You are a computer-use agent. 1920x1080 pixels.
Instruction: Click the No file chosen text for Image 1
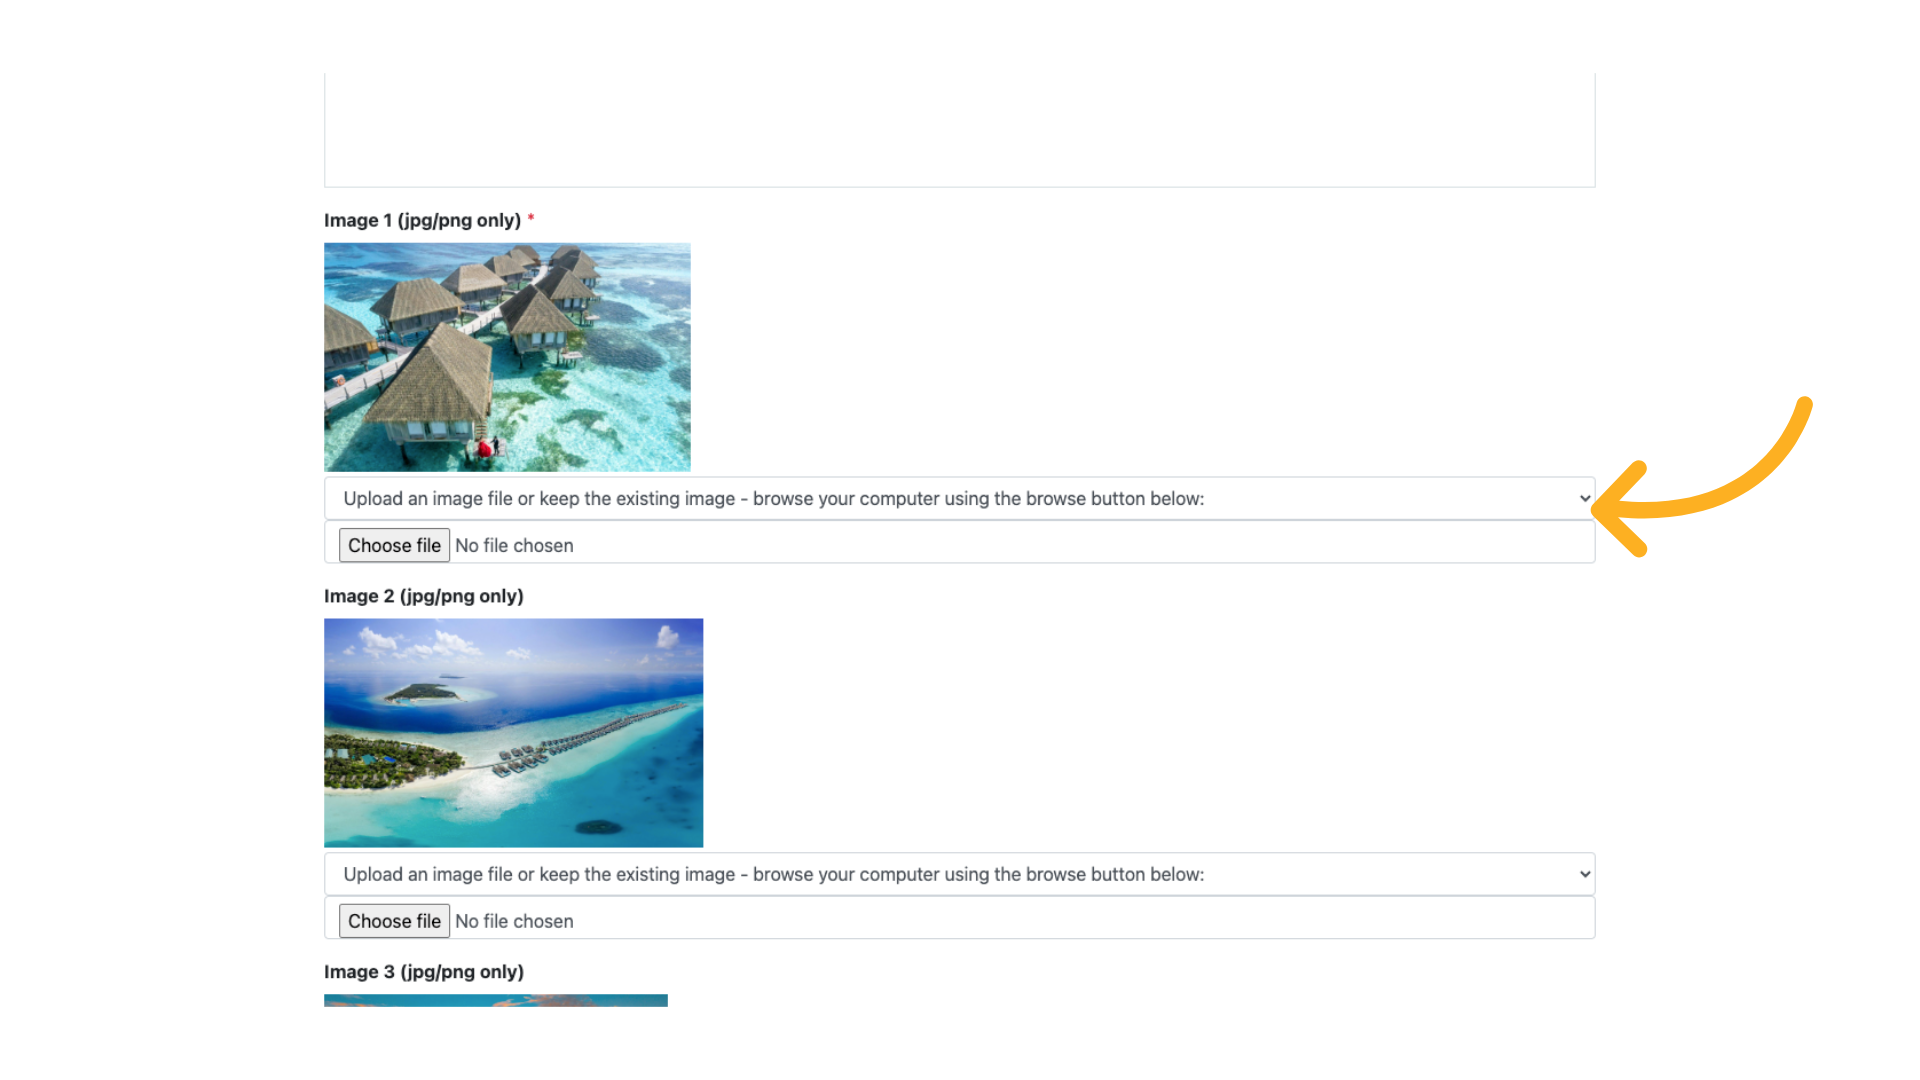[514, 545]
